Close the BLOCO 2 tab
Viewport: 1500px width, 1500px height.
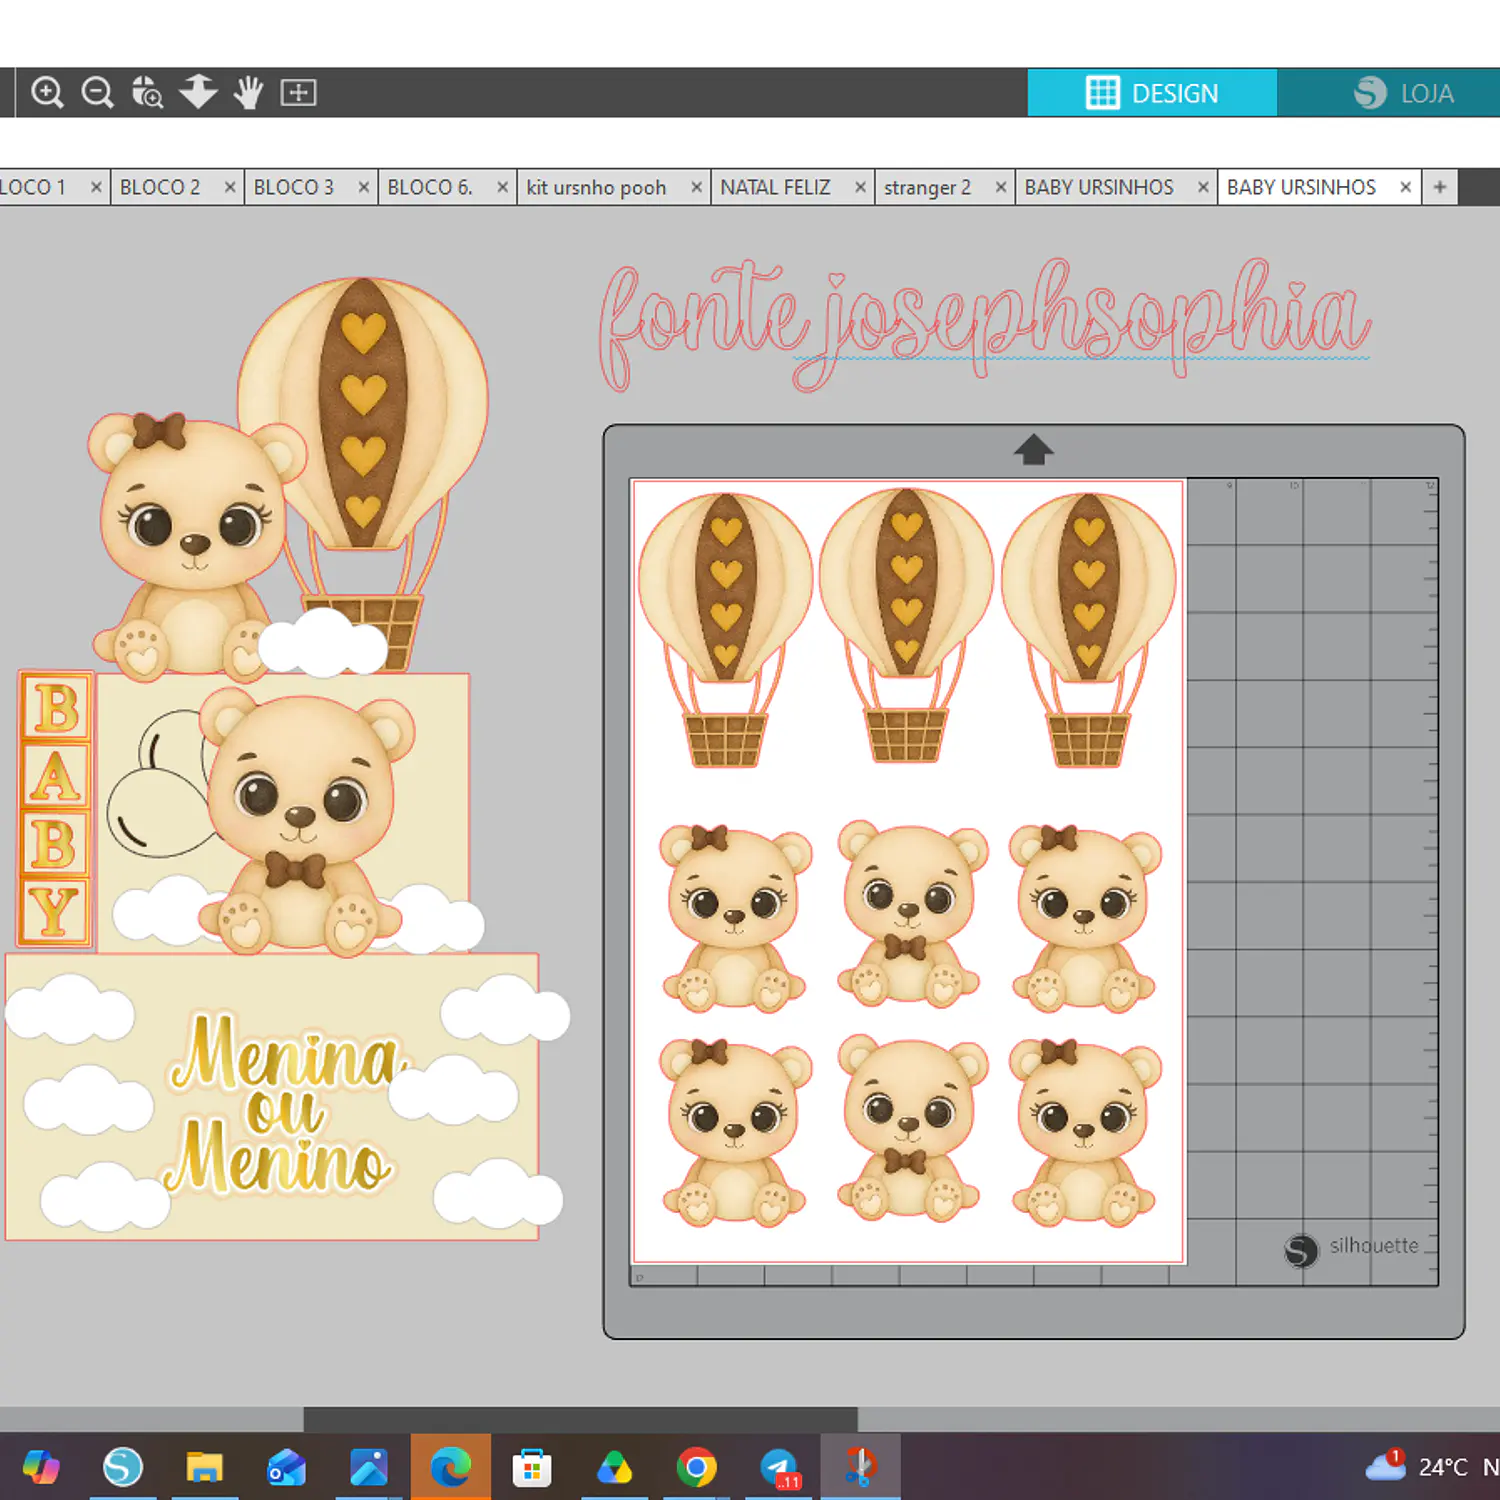click(230, 187)
